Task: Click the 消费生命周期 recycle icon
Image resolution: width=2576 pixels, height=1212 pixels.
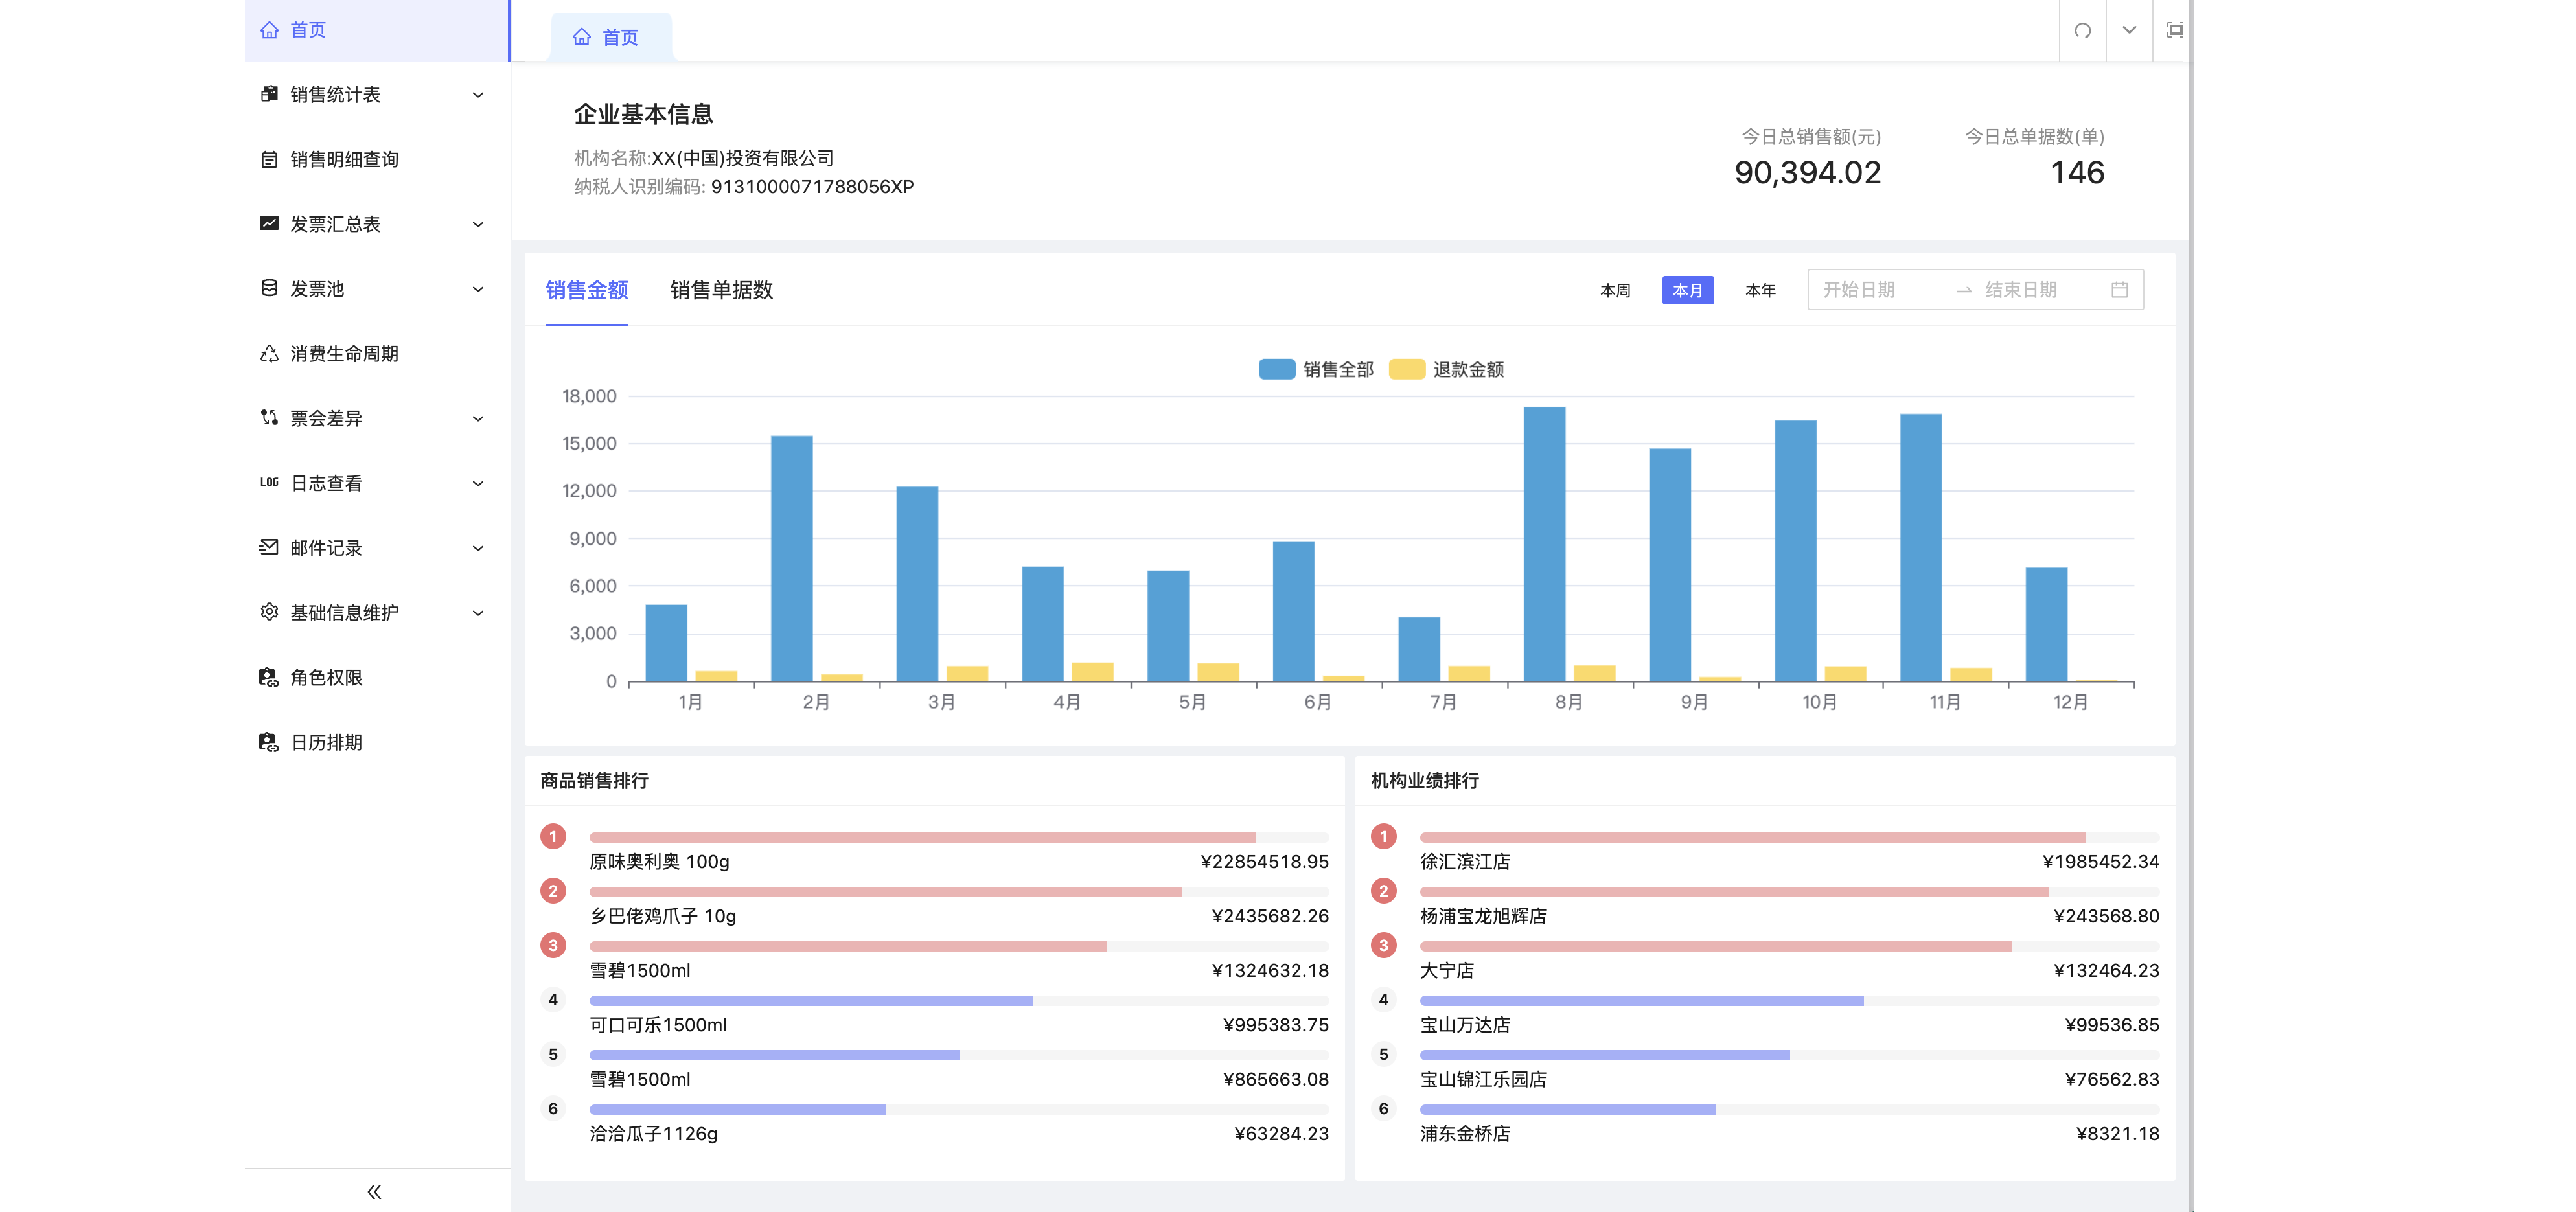Action: tap(269, 353)
